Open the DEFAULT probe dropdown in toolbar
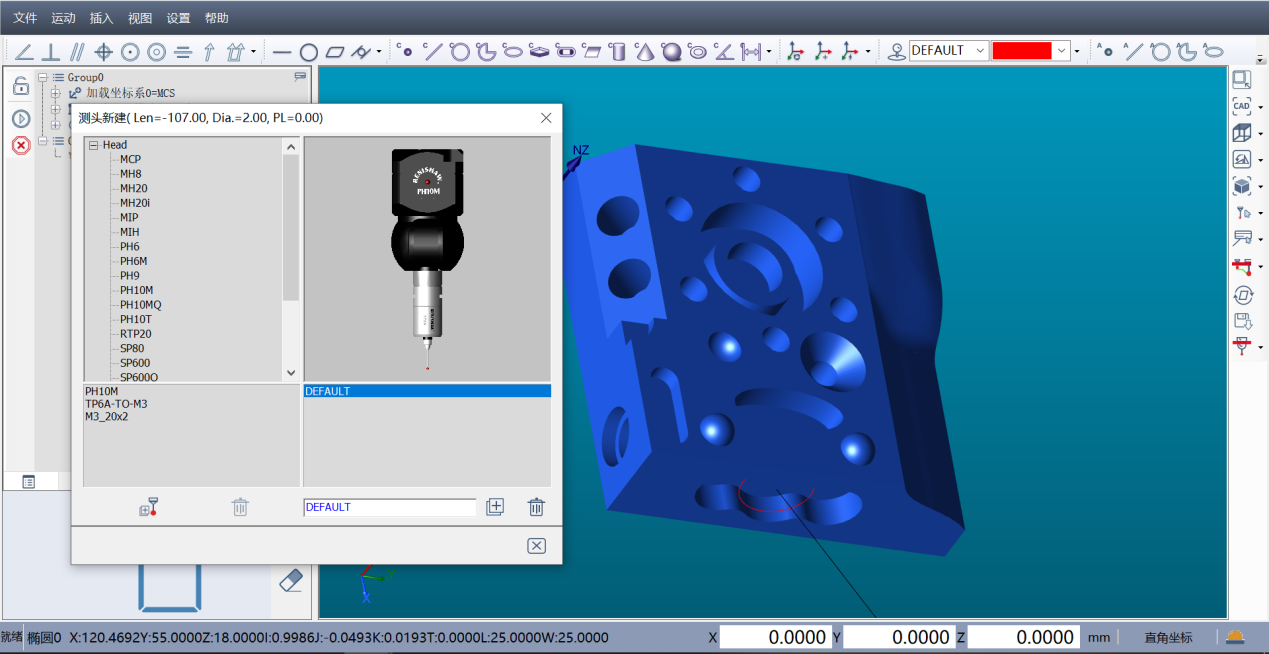1269x654 pixels. [x=980, y=51]
